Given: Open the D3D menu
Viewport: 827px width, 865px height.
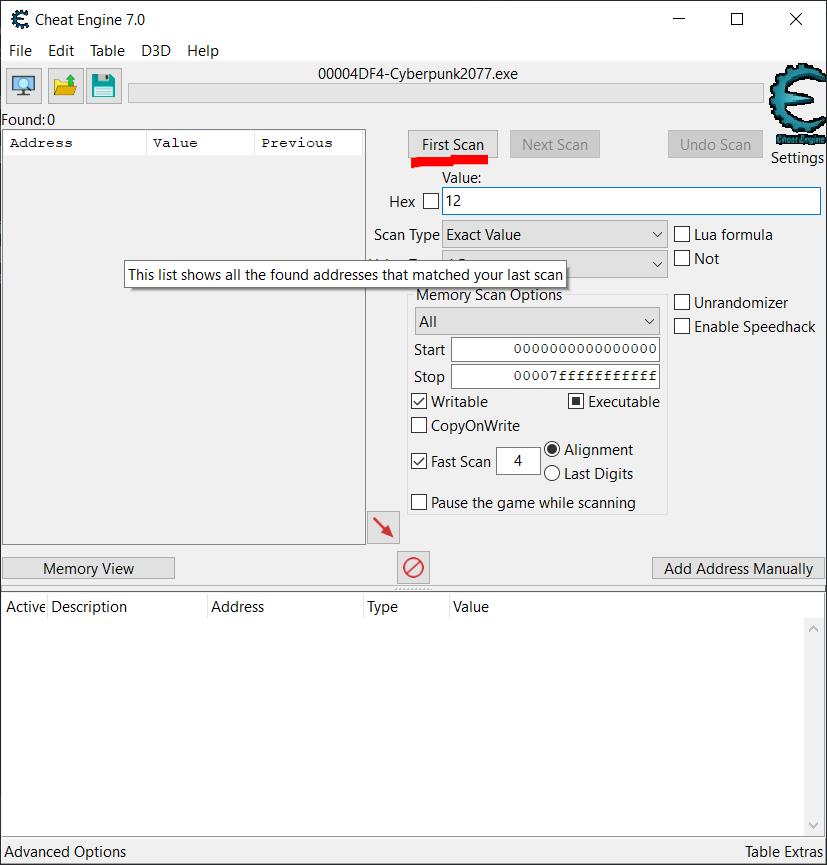Looking at the screenshot, I should pos(156,51).
